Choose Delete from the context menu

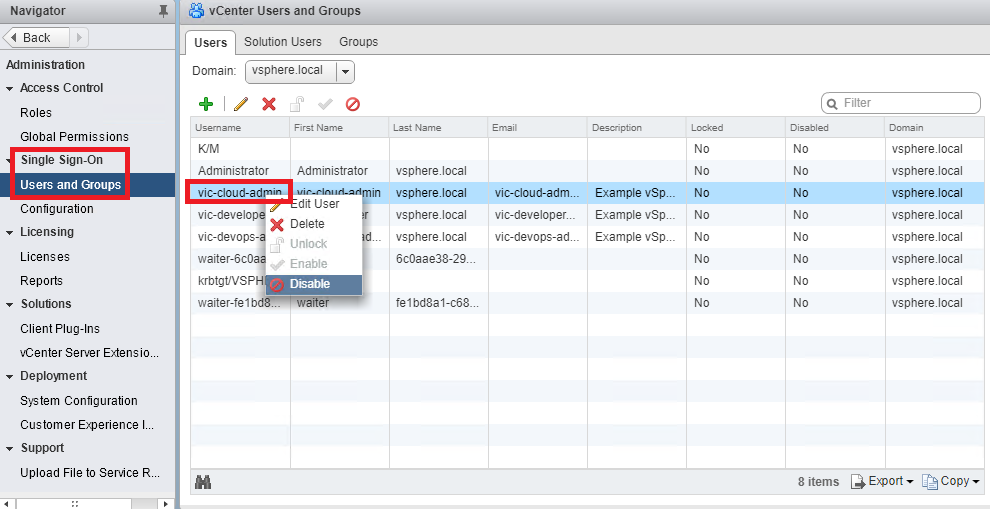point(307,224)
